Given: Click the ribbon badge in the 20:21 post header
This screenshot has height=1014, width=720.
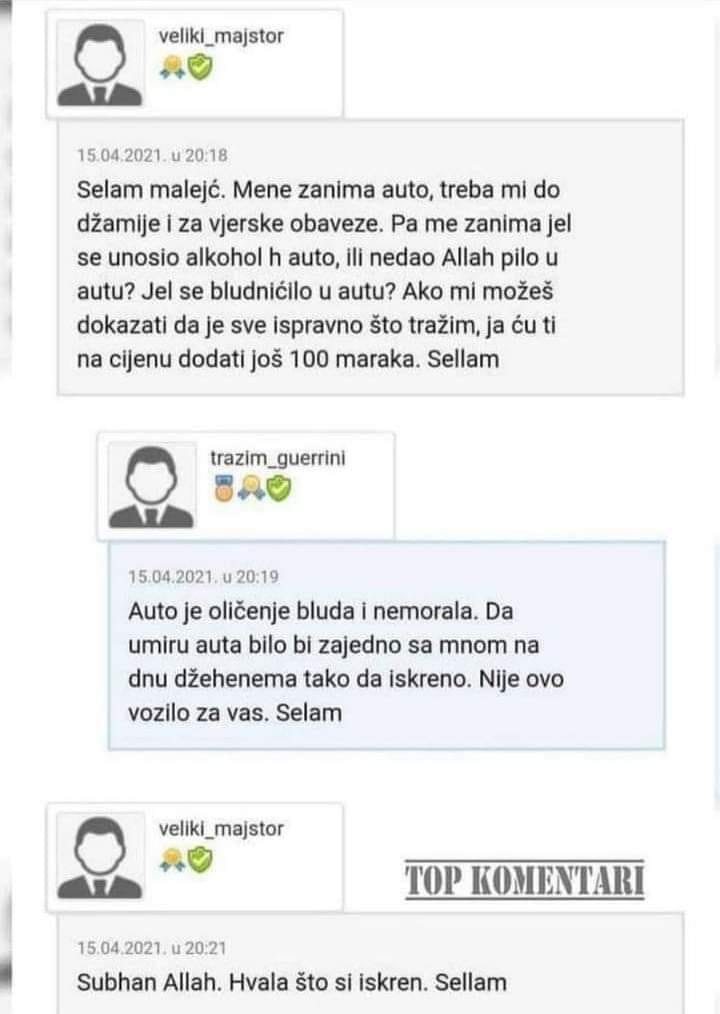Looking at the screenshot, I should tap(172, 858).
